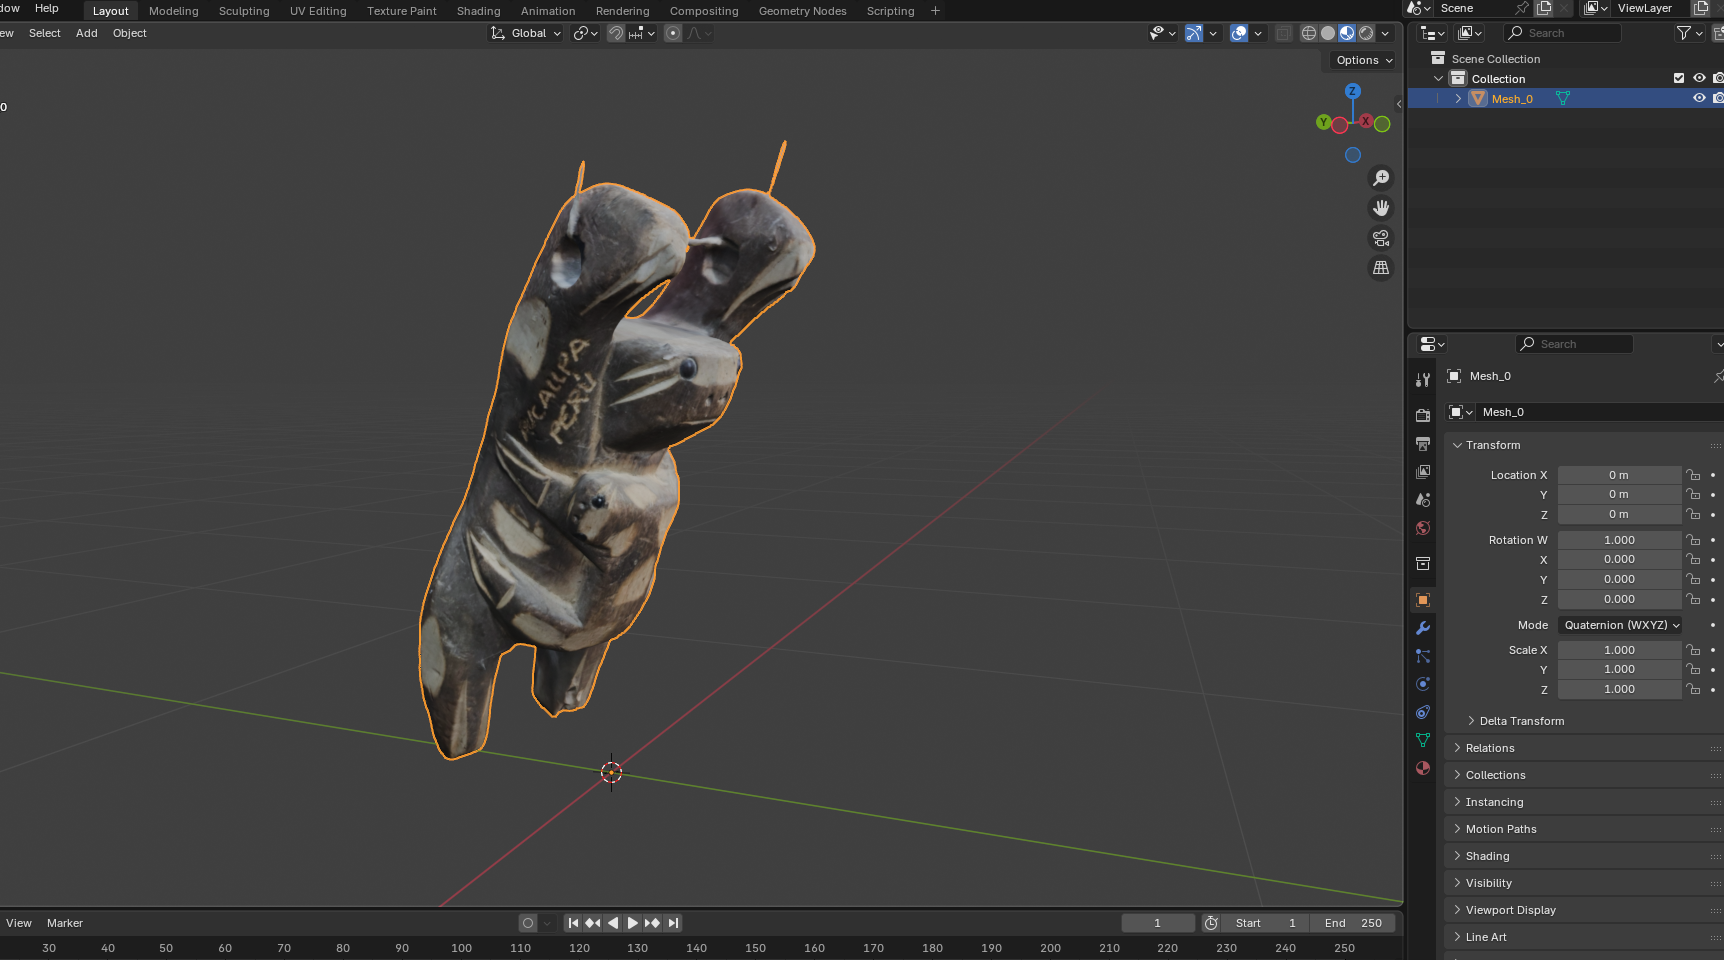Click the zoom magnifier icon in viewport
The width and height of the screenshot is (1724, 960).
coord(1381,178)
